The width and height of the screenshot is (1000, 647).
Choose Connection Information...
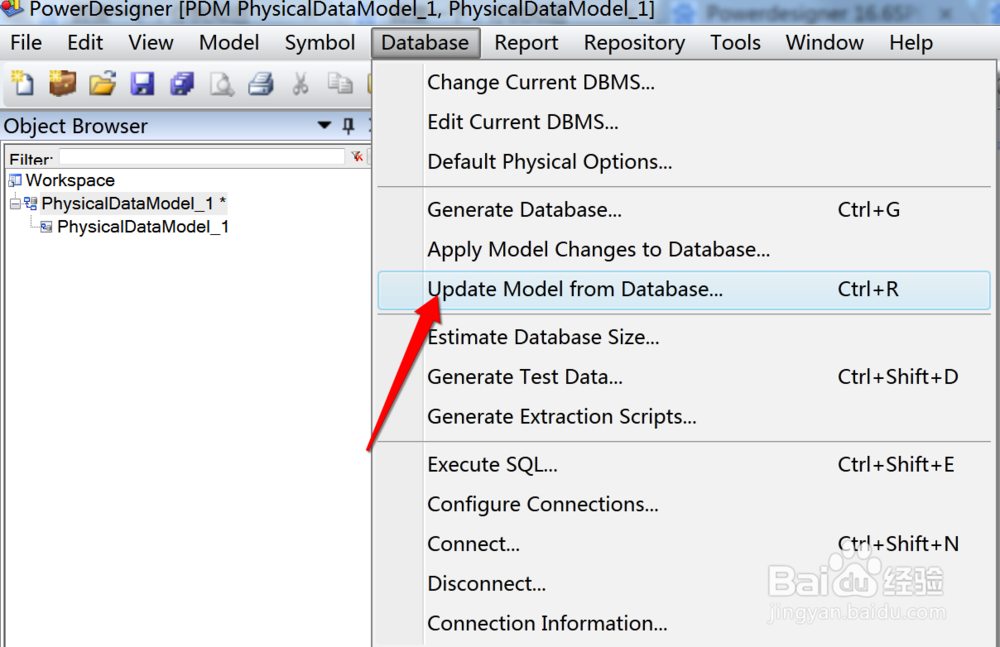click(x=684, y=623)
